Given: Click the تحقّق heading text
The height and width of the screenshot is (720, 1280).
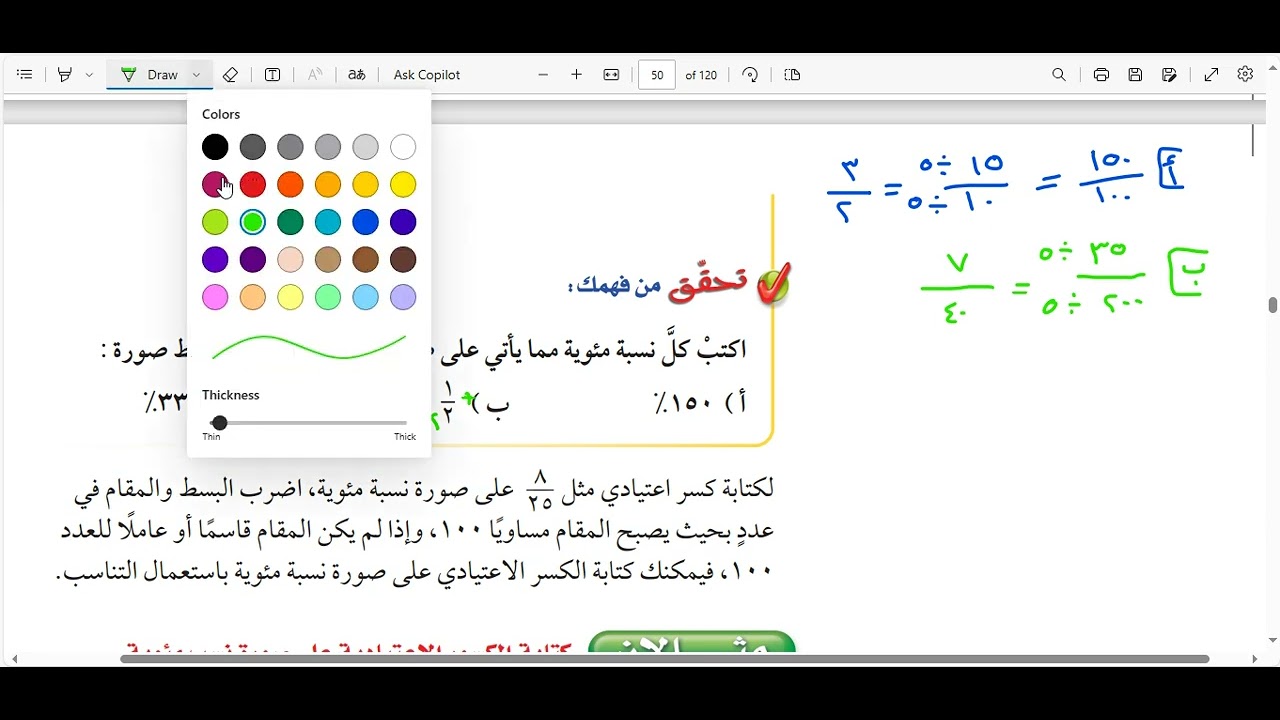Looking at the screenshot, I should pos(708,282).
